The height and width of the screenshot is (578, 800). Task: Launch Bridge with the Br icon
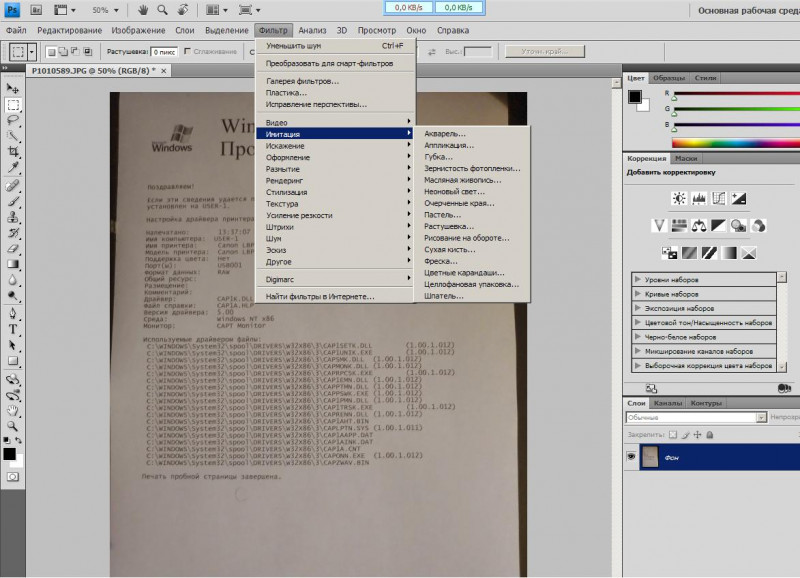[36, 10]
